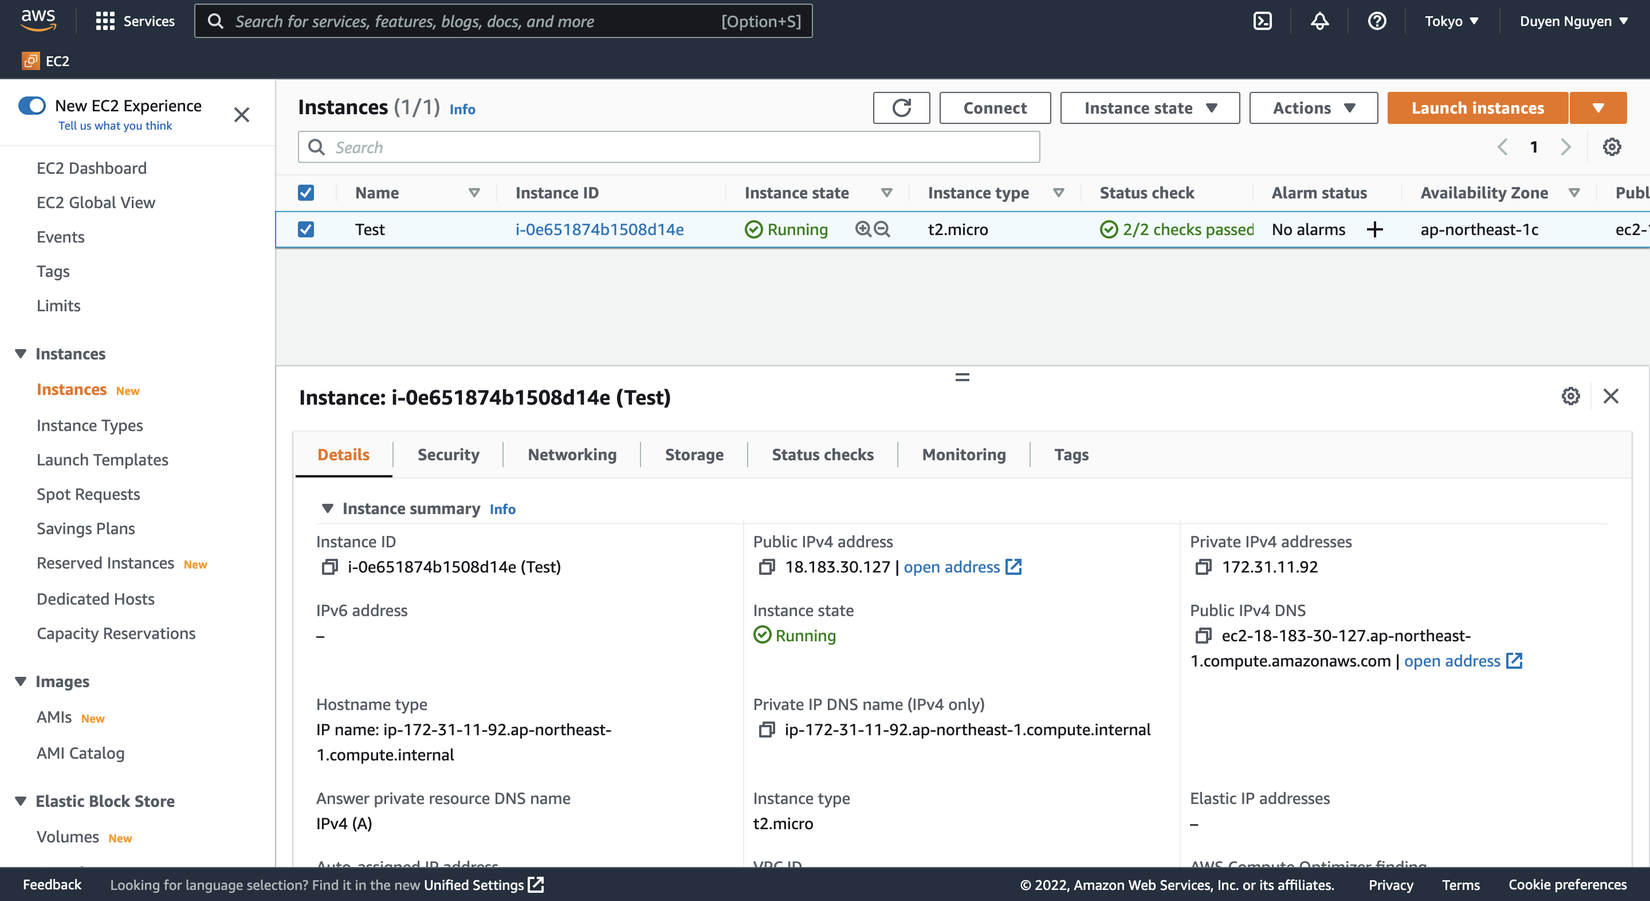
Task: Open the Services grid menu
Action: pyautogui.click(x=135, y=21)
